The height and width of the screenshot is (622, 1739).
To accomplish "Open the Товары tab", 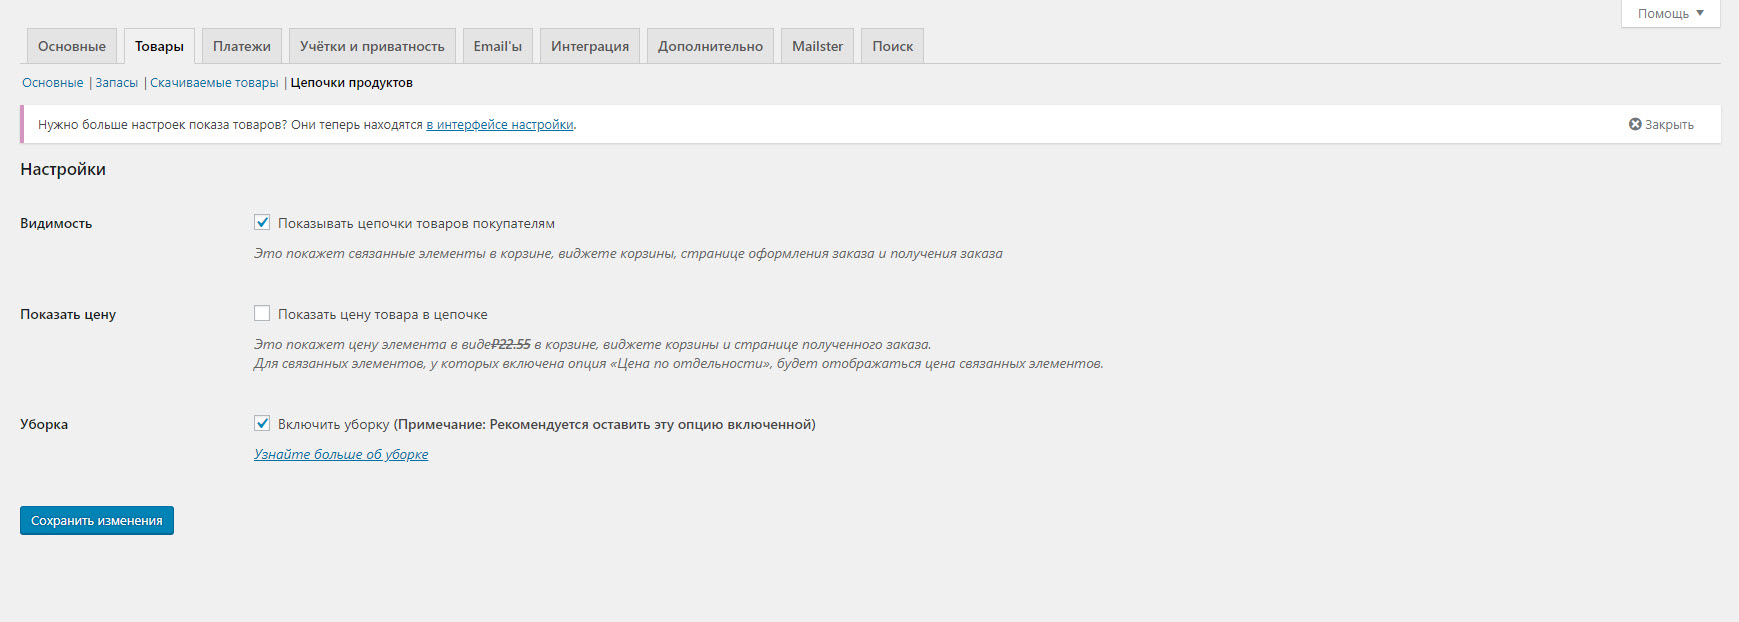I will click(x=159, y=47).
